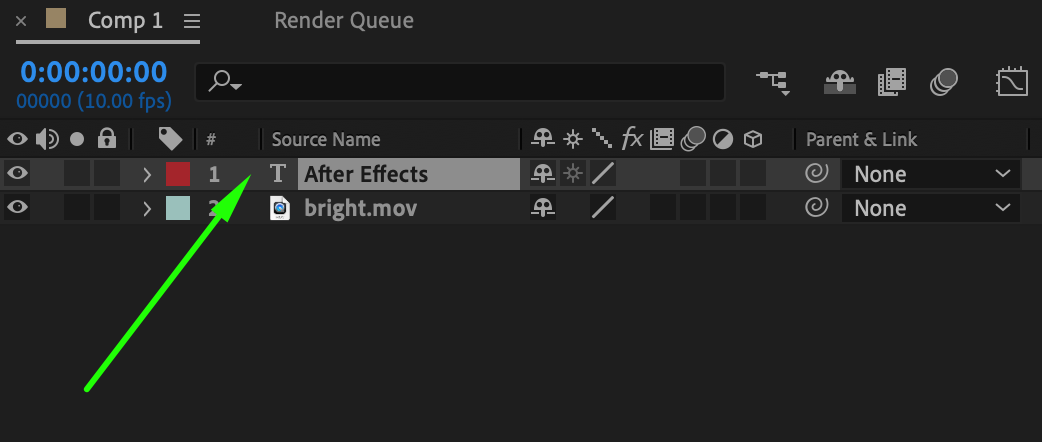
Task: Open the After Effects parent None dropdown
Action: click(930, 174)
